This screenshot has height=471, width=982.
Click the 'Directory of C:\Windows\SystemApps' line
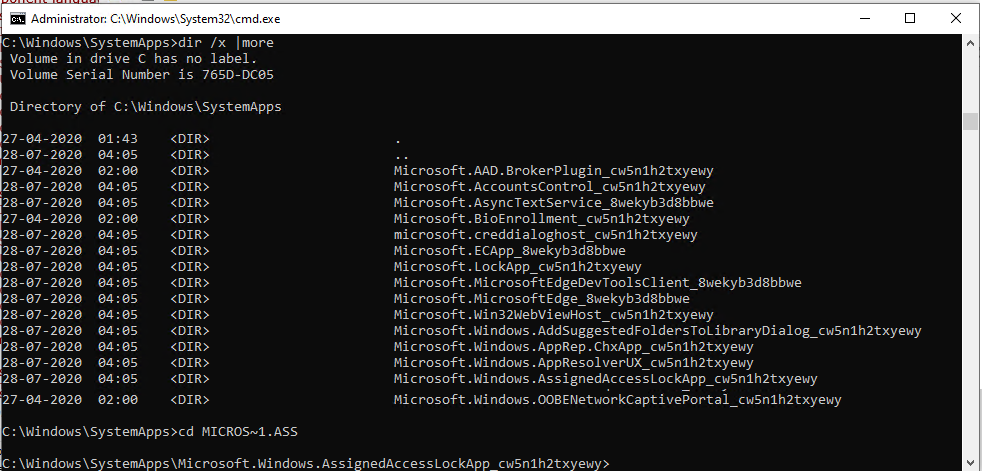click(x=145, y=106)
